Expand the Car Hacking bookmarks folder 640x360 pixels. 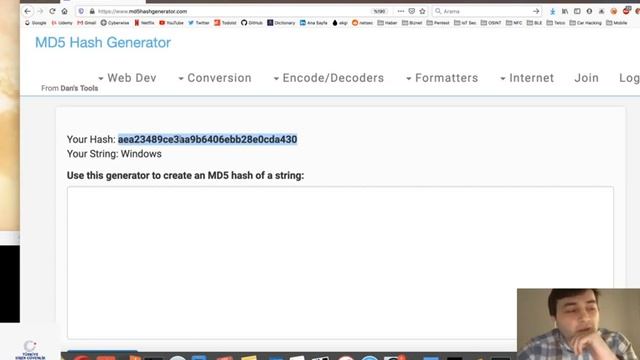[x=586, y=23]
